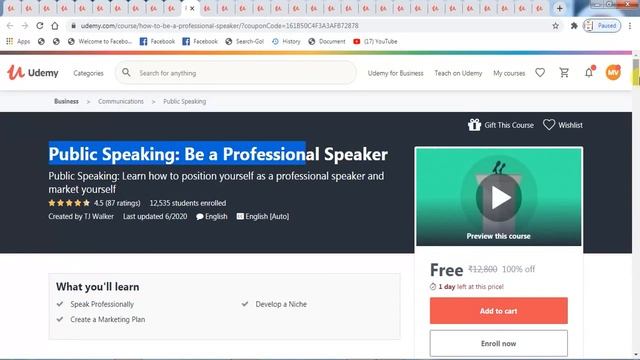Click the Preview this course label
The image size is (640, 360).
point(498,236)
